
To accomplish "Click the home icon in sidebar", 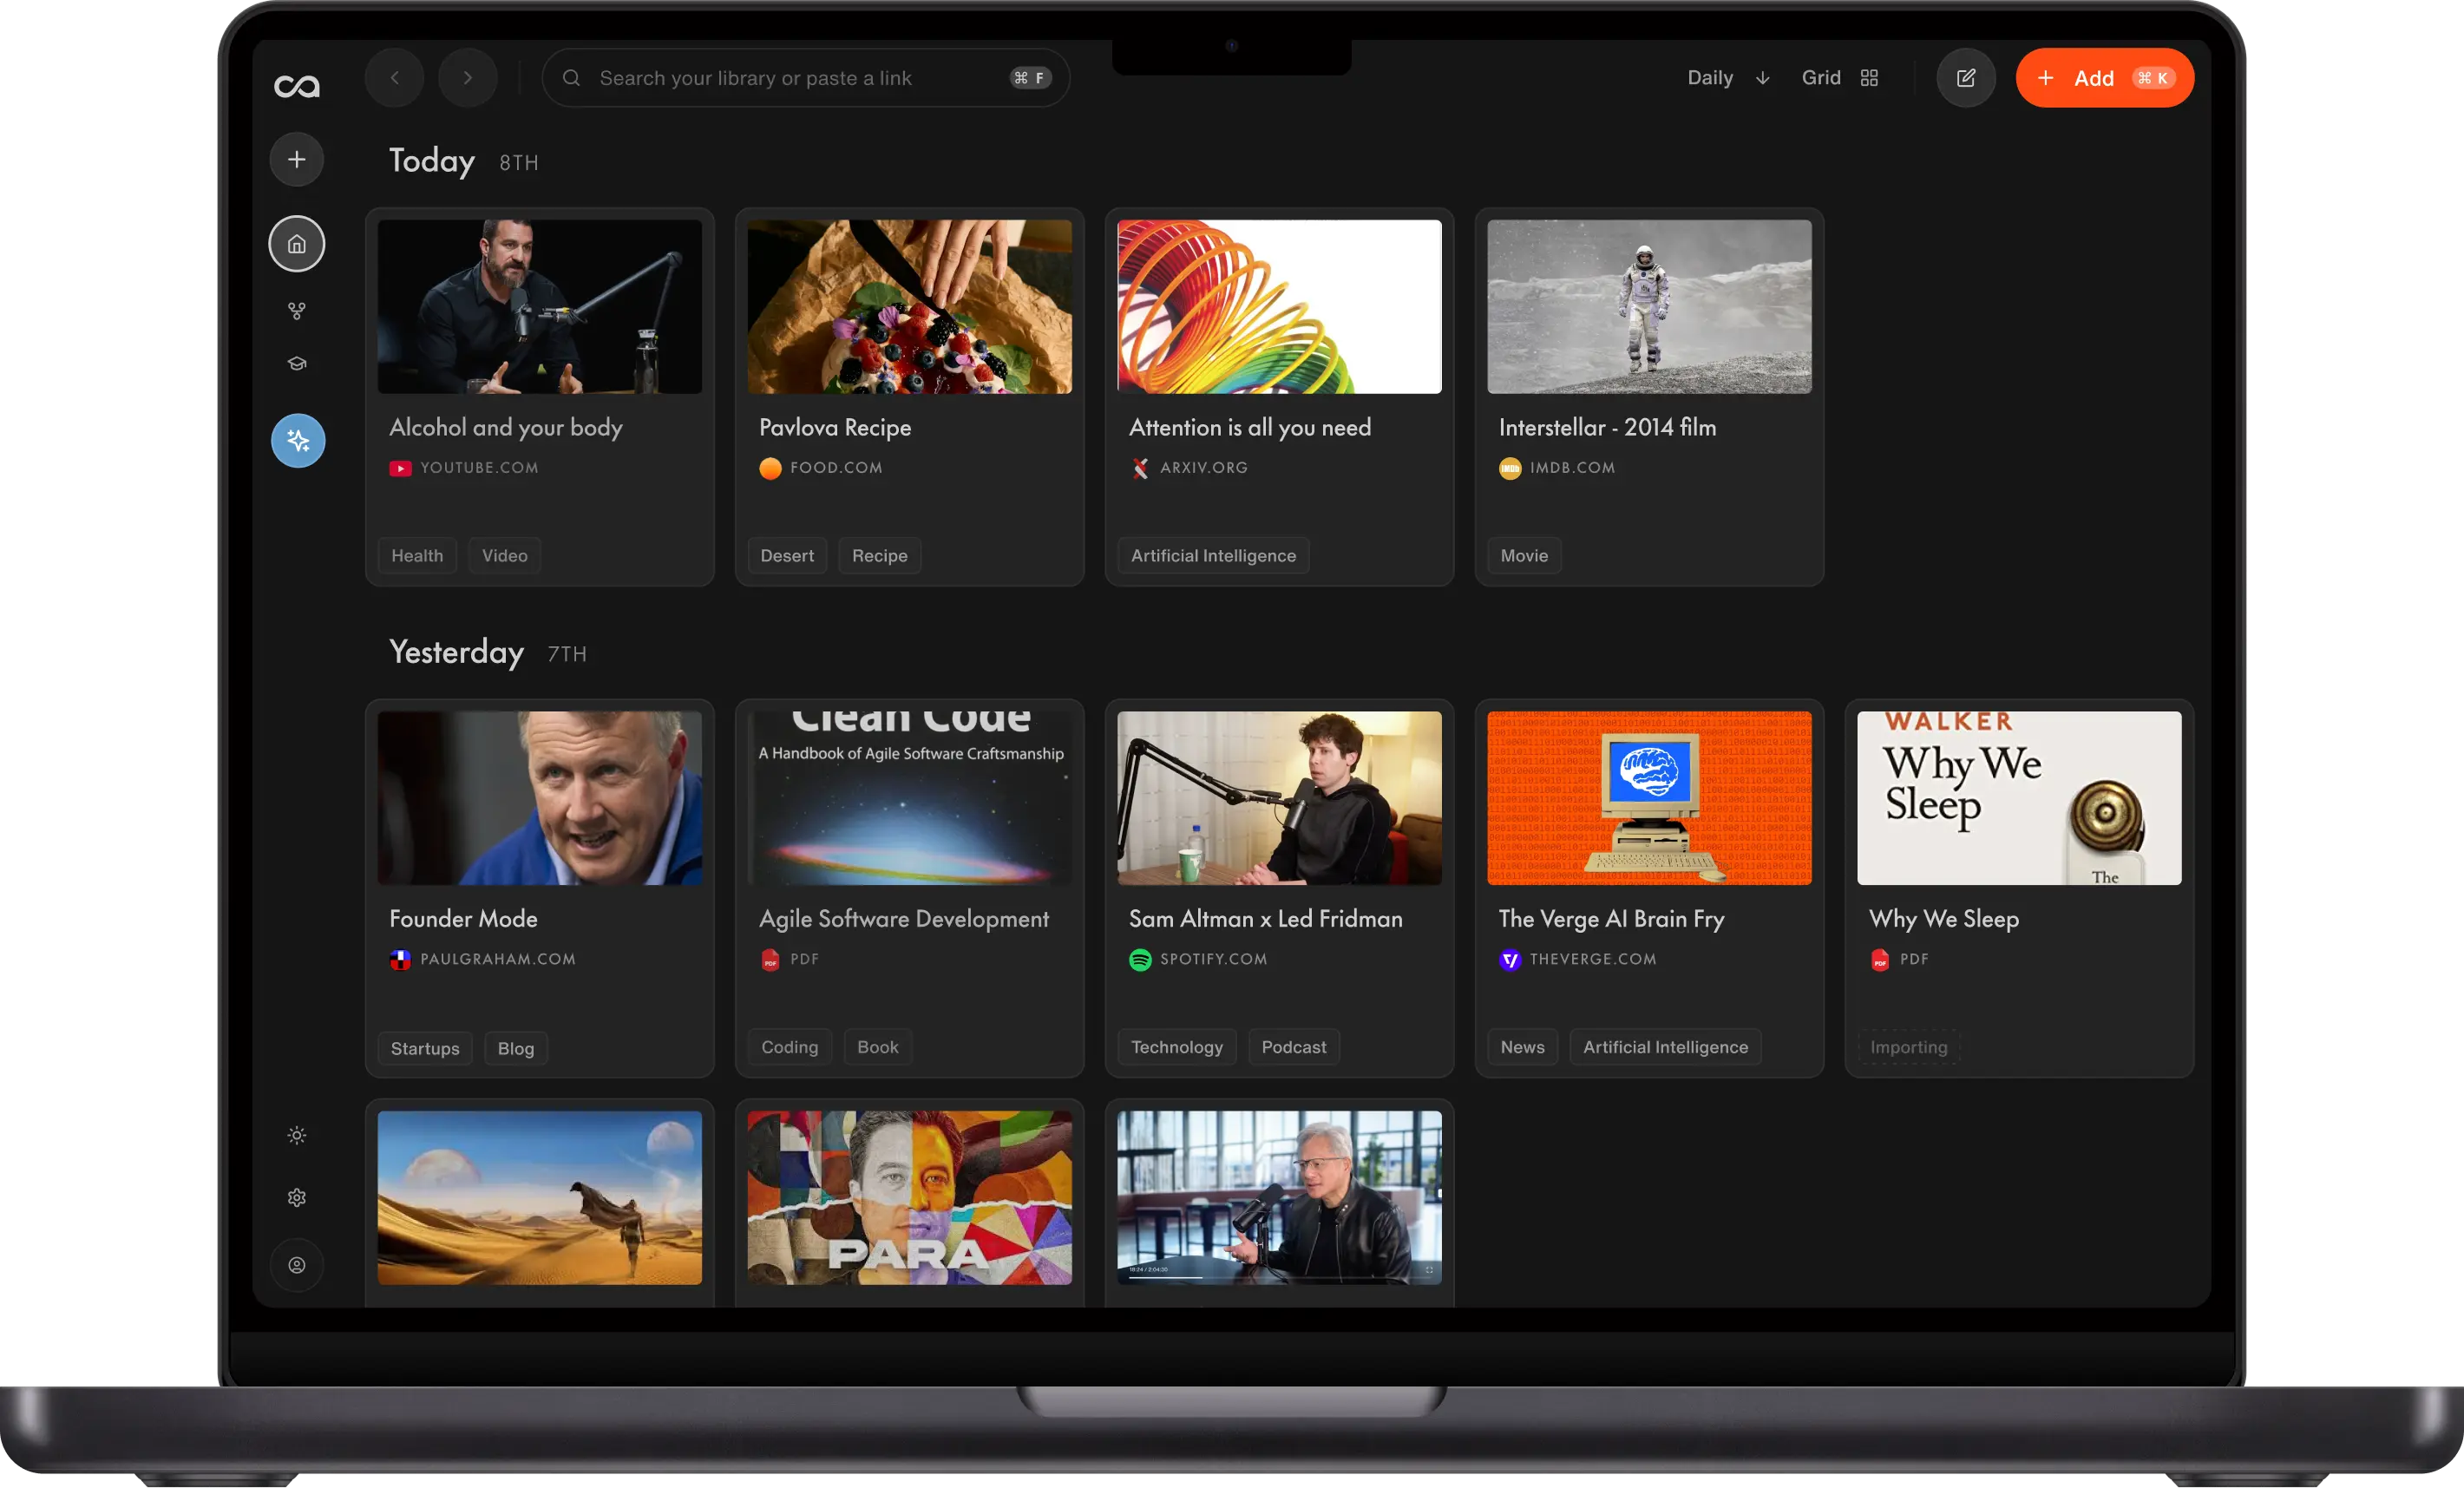I will (x=297, y=244).
